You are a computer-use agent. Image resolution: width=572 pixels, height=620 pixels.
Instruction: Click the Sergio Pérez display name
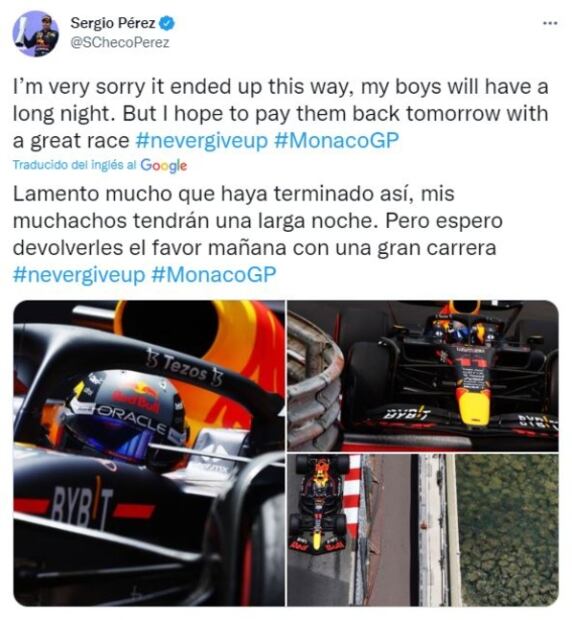pos(113,23)
